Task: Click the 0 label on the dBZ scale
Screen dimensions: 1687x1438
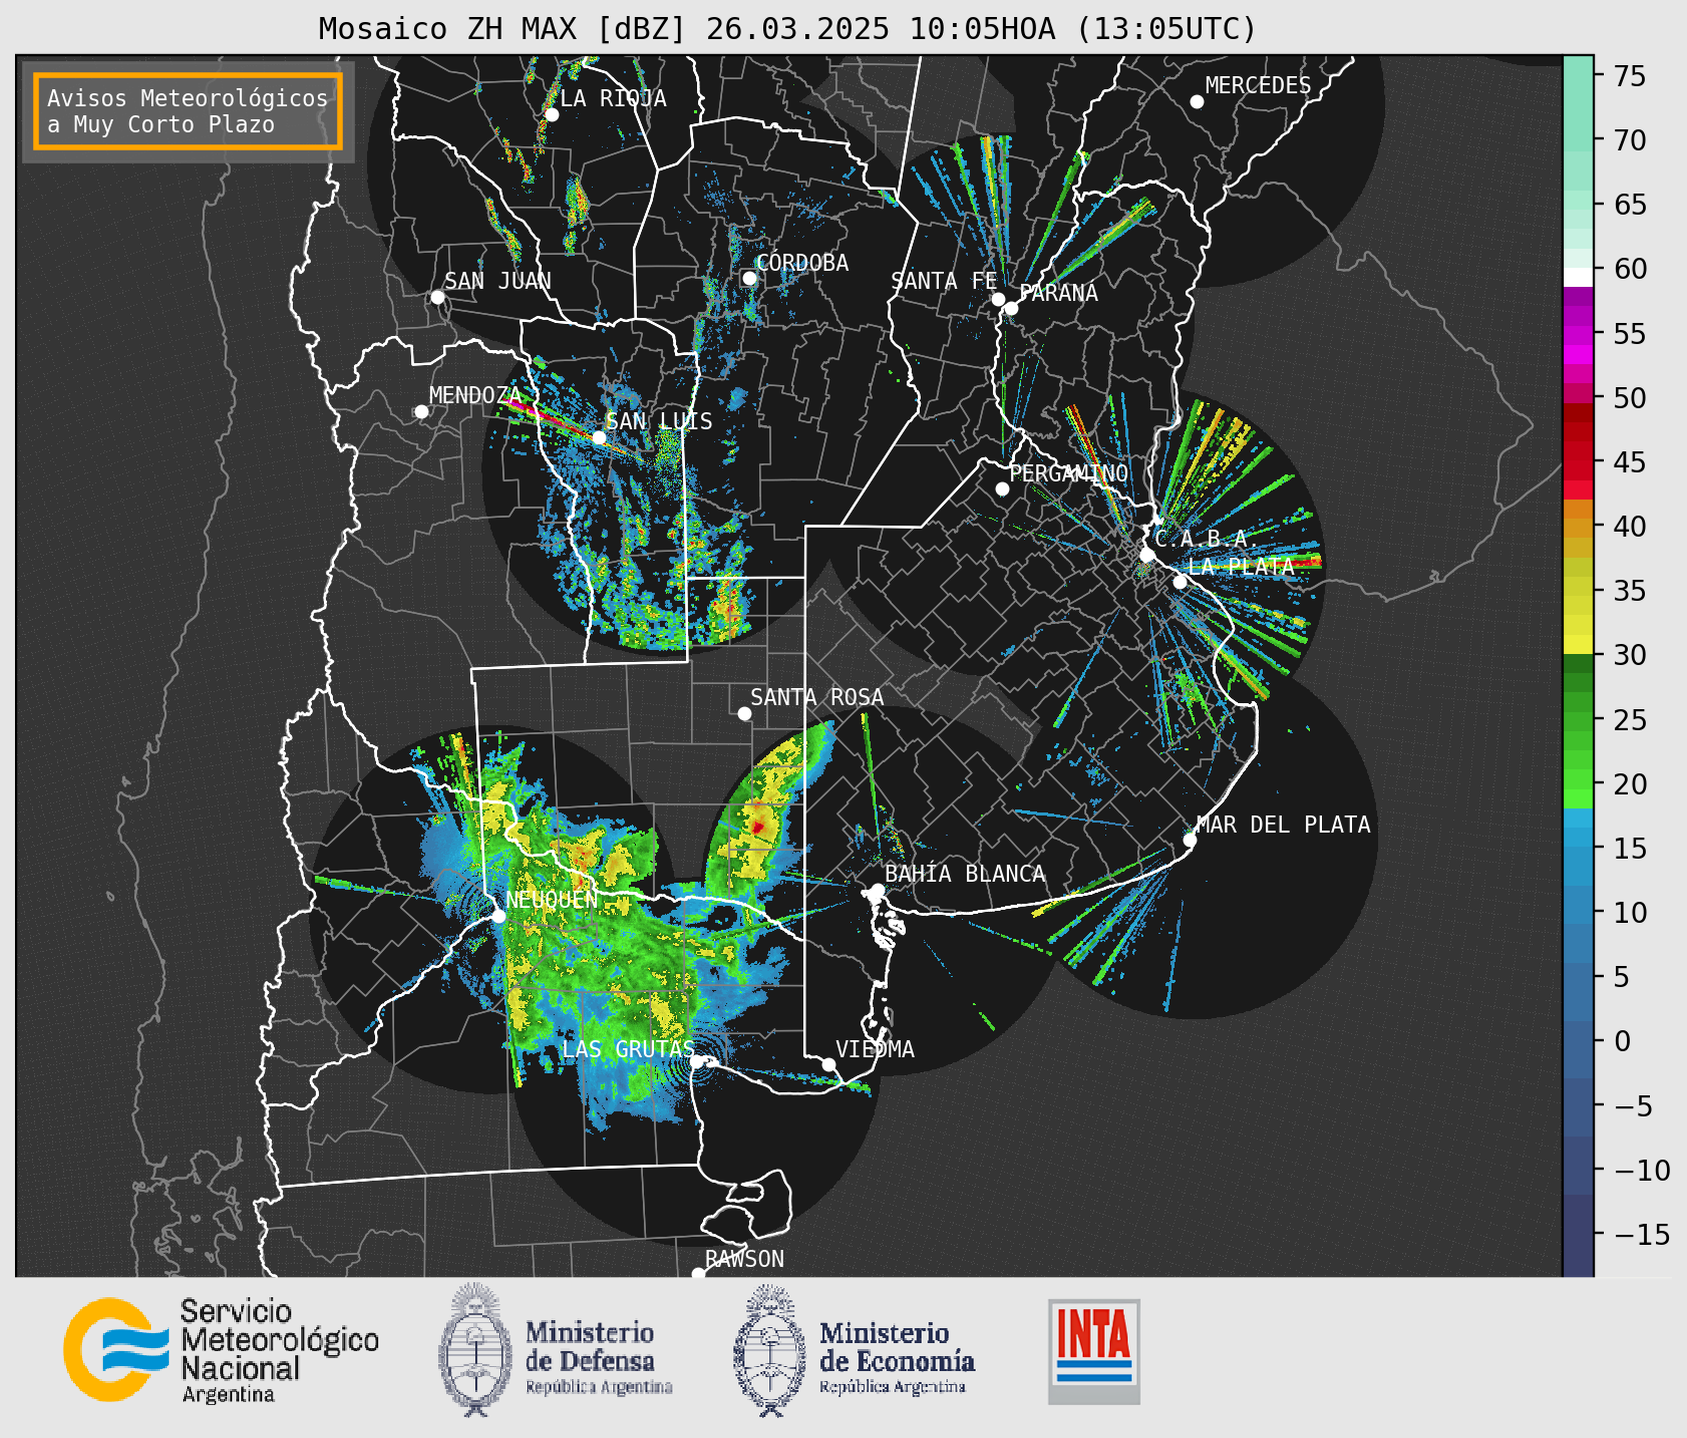Action: (1621, 1042)
